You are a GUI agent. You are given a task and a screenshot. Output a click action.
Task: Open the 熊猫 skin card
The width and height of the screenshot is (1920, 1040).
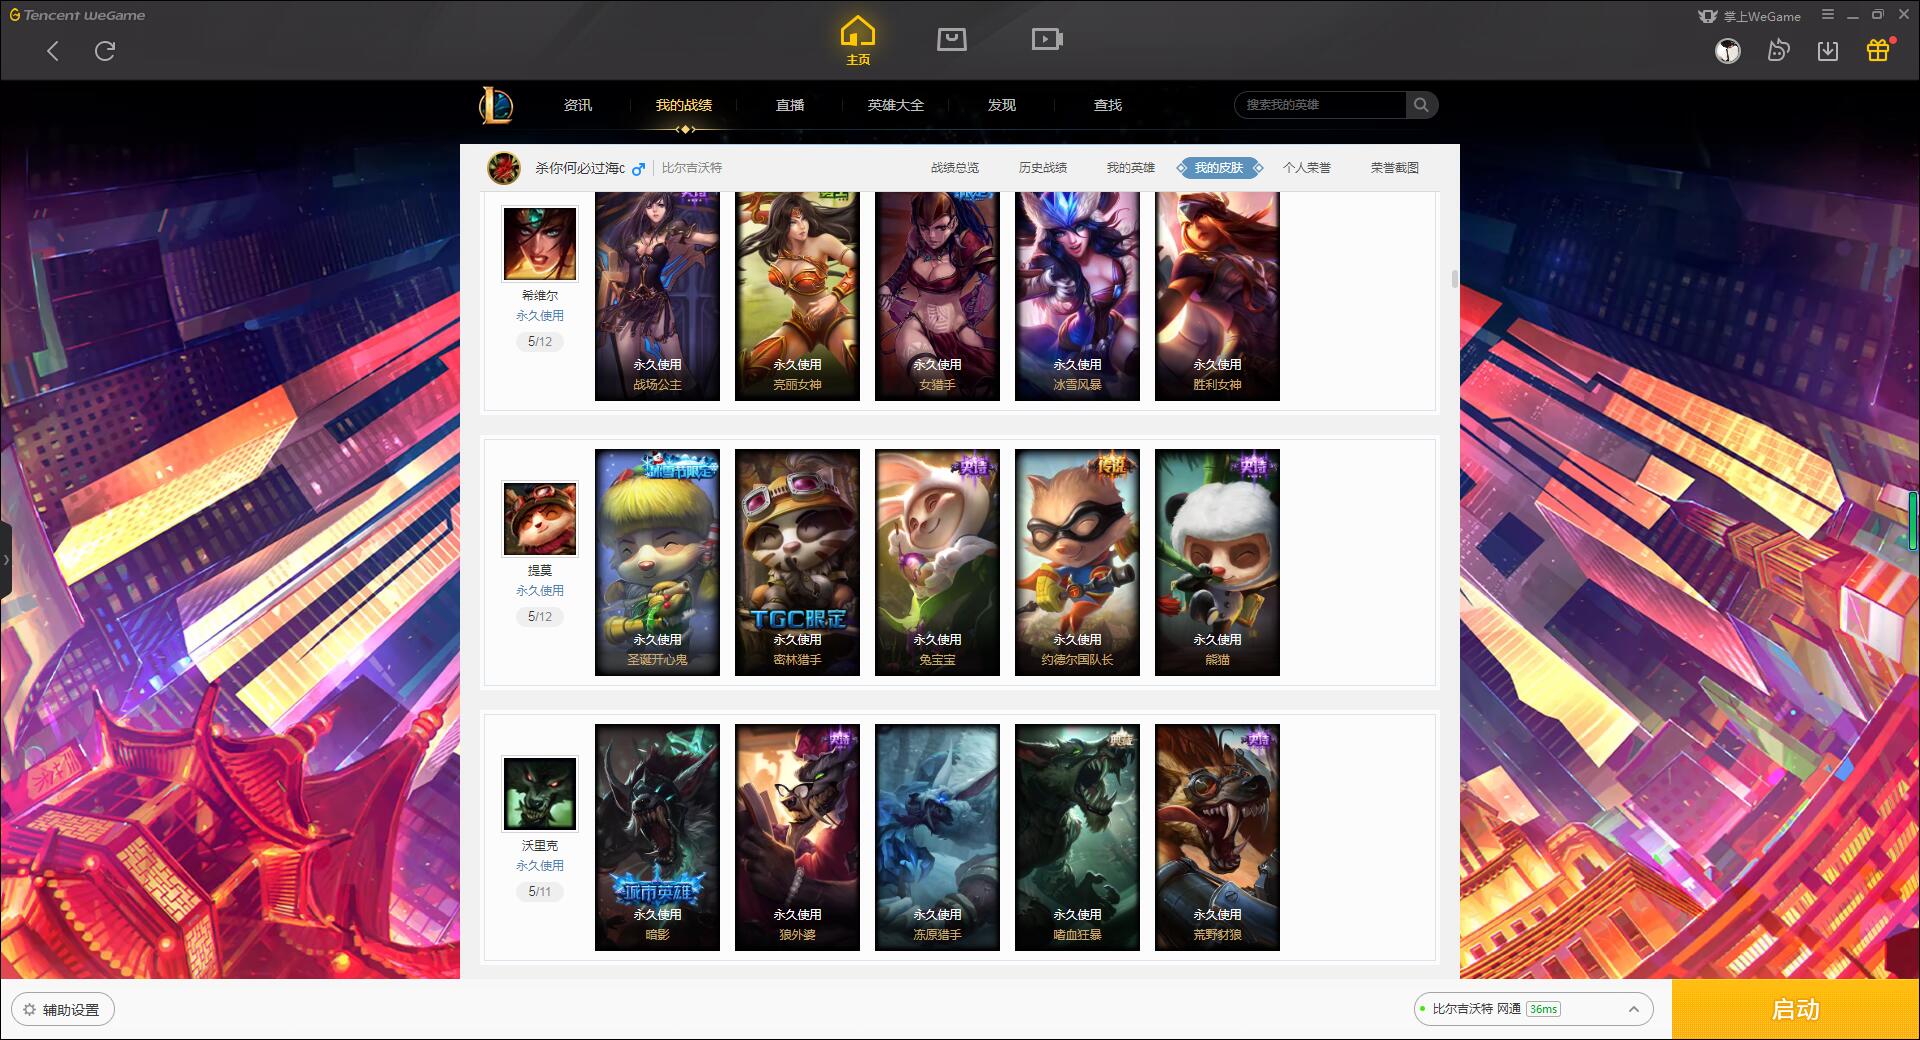pos(1217,562)
